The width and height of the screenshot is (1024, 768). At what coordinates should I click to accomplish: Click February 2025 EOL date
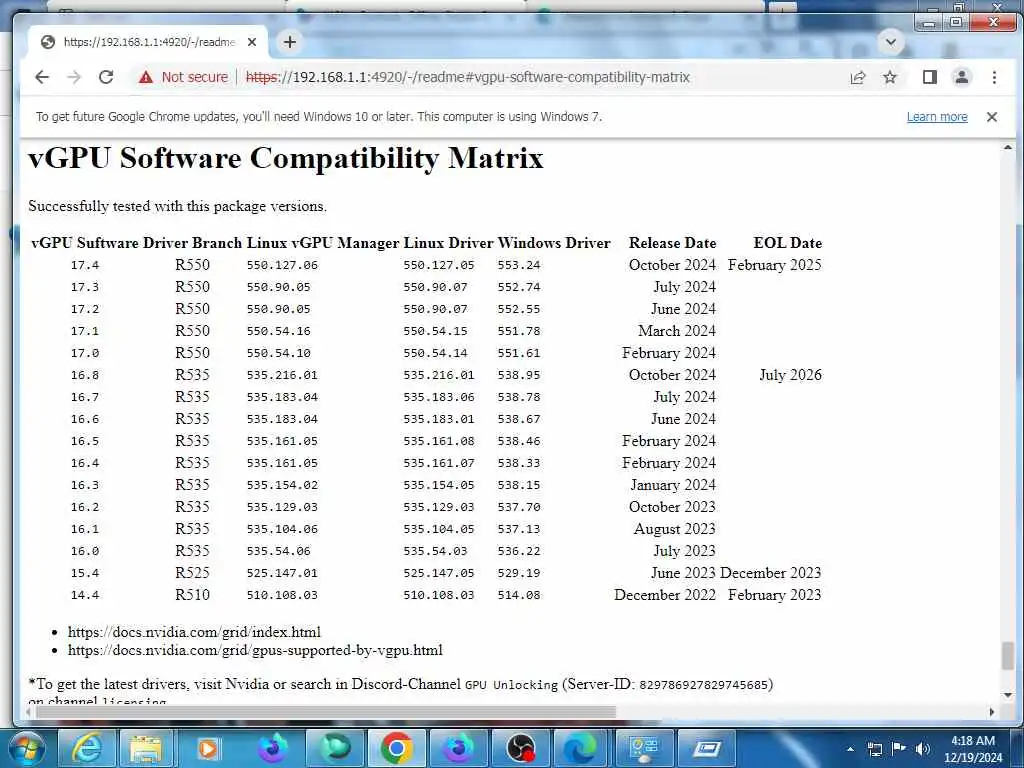pos(775,265)
